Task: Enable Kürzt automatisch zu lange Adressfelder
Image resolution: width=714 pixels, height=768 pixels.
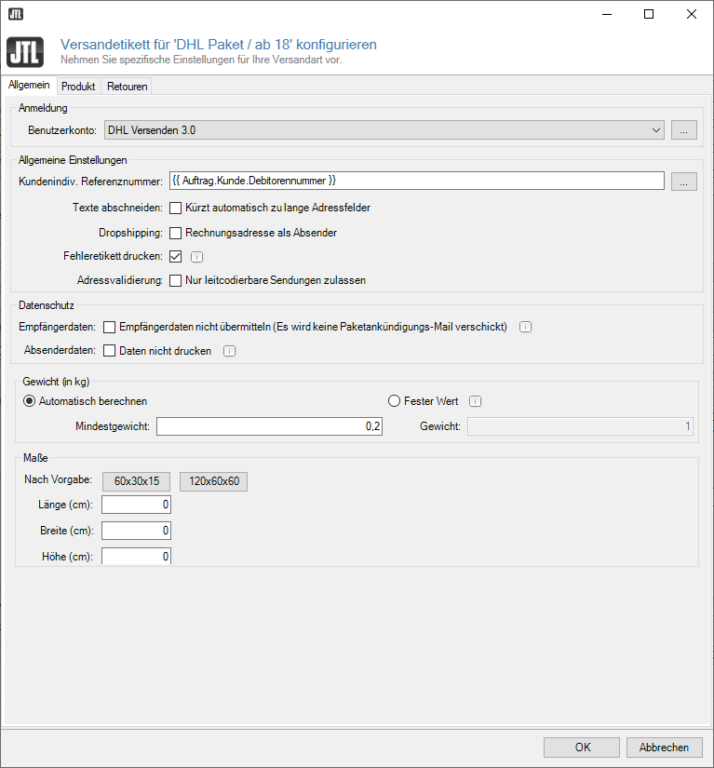Action: pos(175,208)
